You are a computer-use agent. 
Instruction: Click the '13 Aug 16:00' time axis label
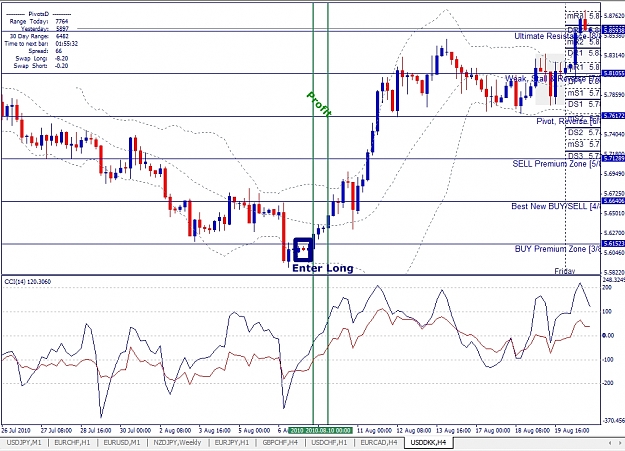click(x=454, y=431)
